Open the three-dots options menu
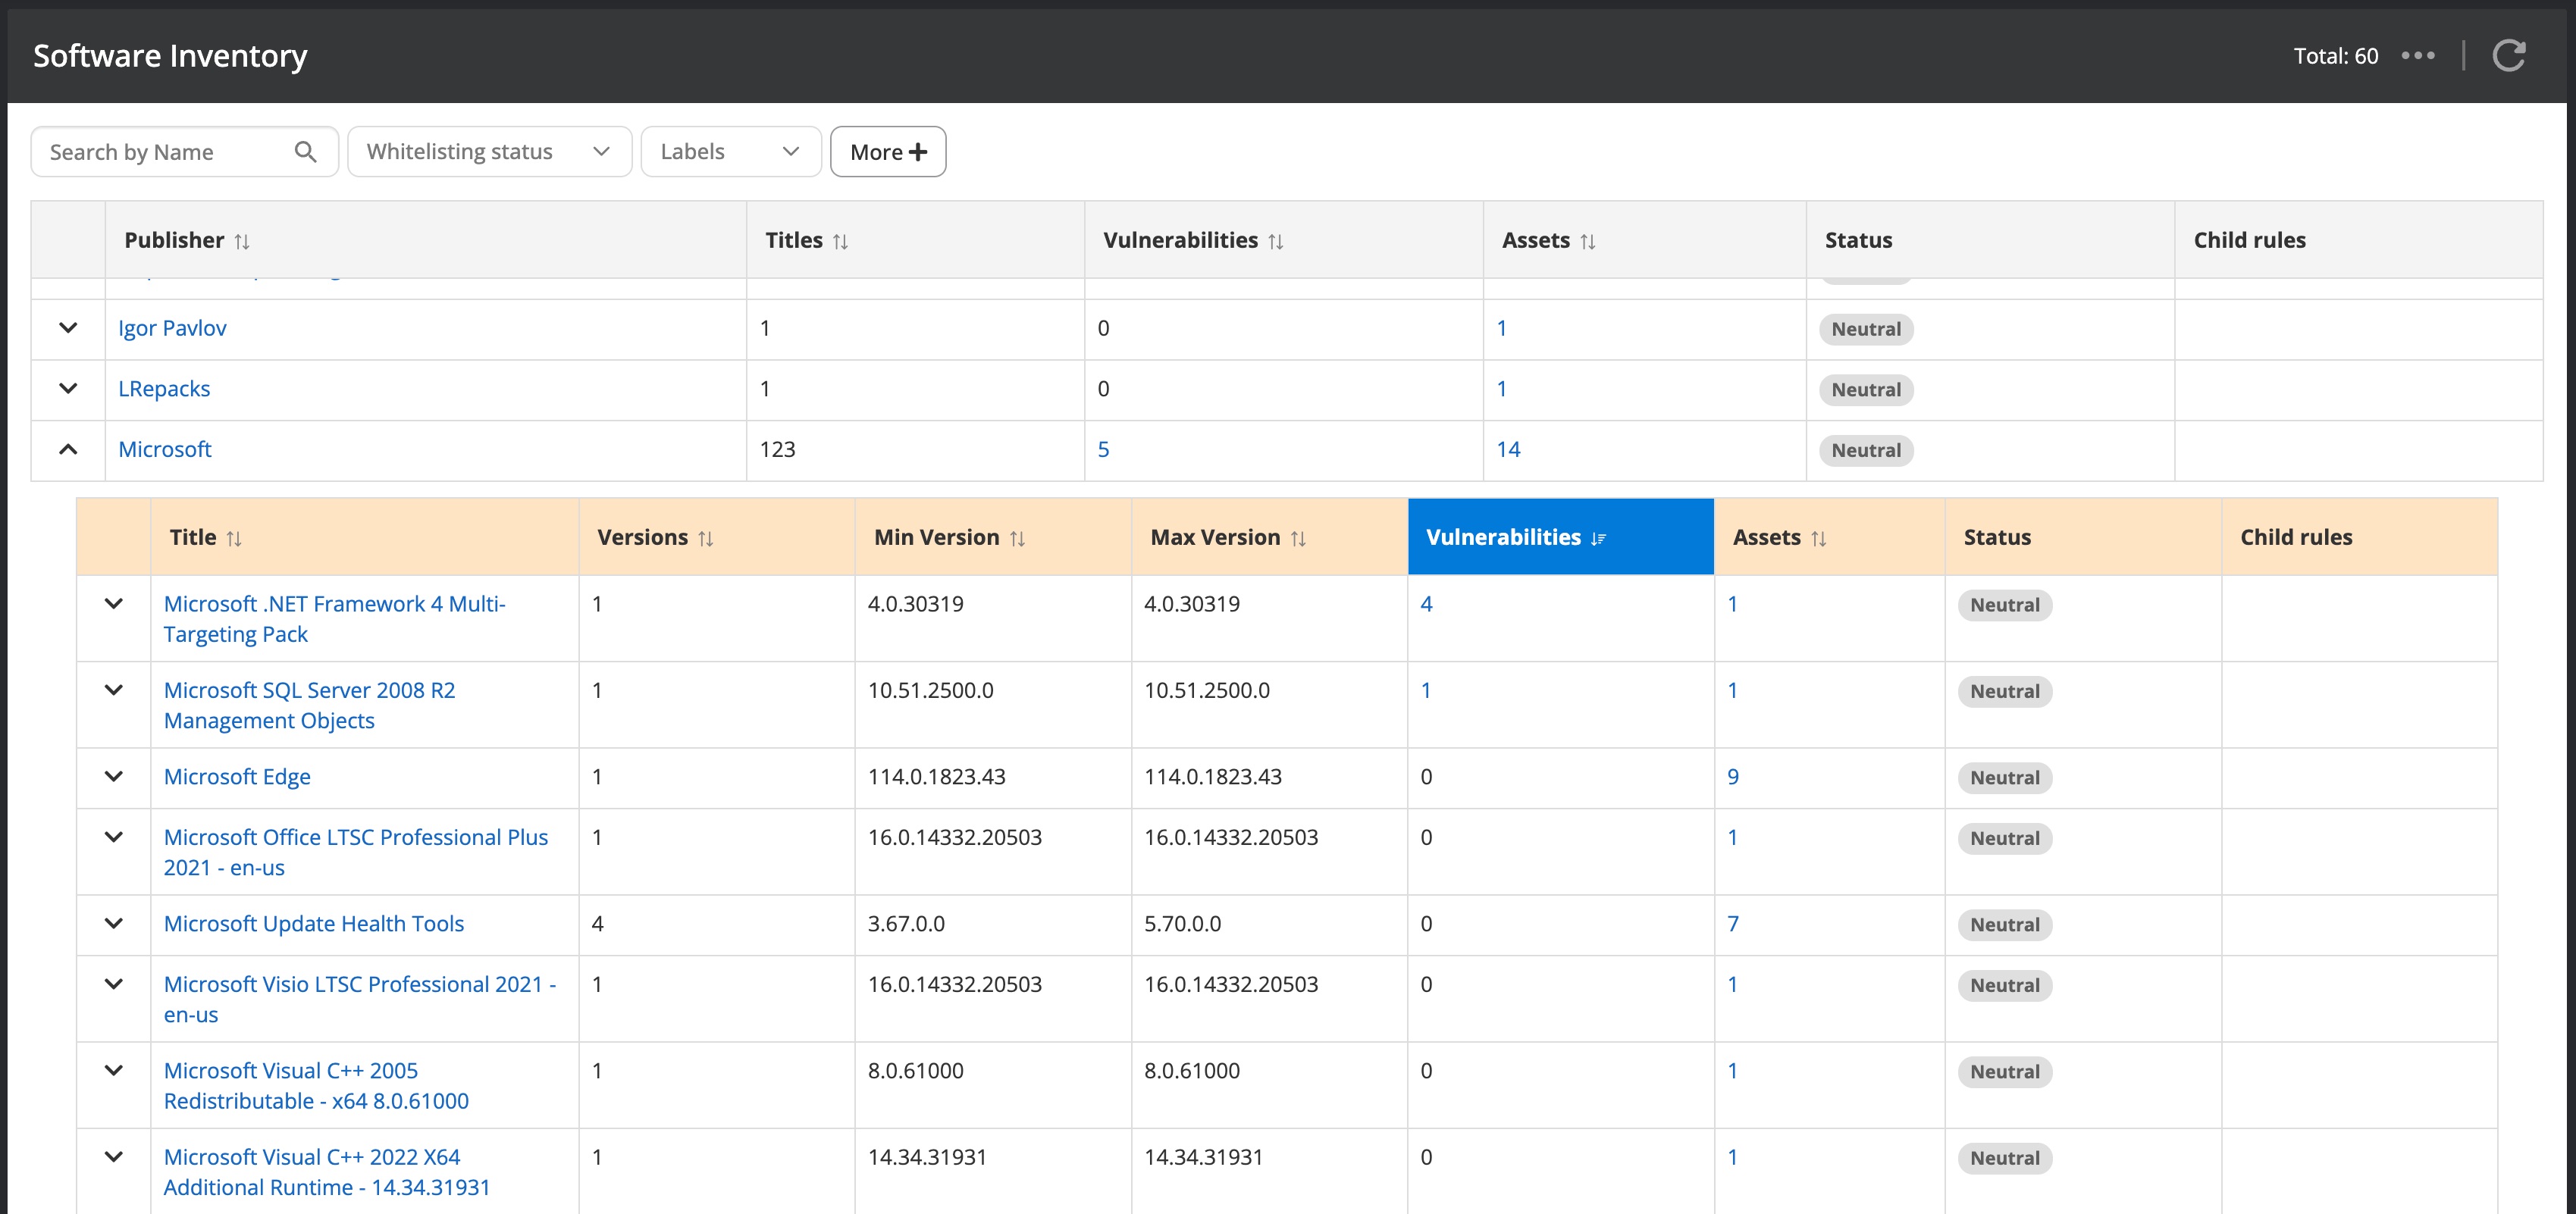This screenshot has width=2576, height=1214. [x=2418, y=56]
